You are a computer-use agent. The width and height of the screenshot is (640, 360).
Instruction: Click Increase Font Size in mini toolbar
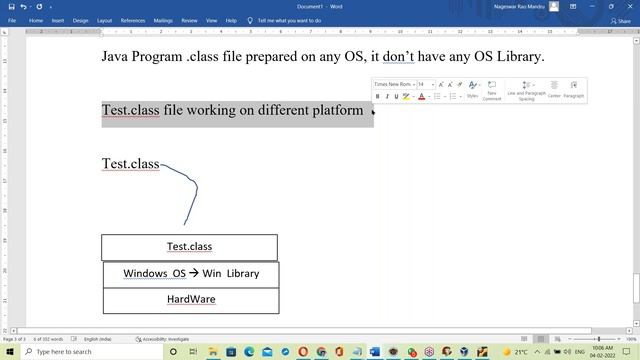click(x=441, y=84)
